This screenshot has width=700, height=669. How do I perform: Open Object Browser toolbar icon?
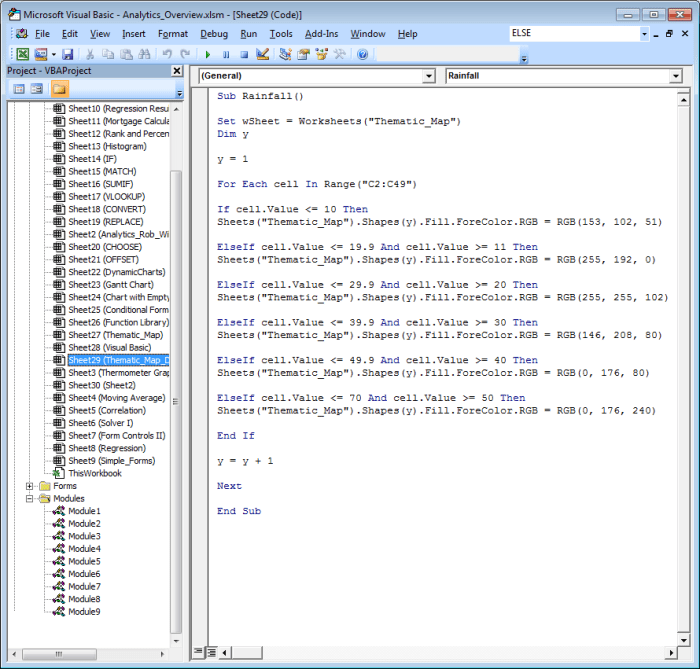point(321,54)
